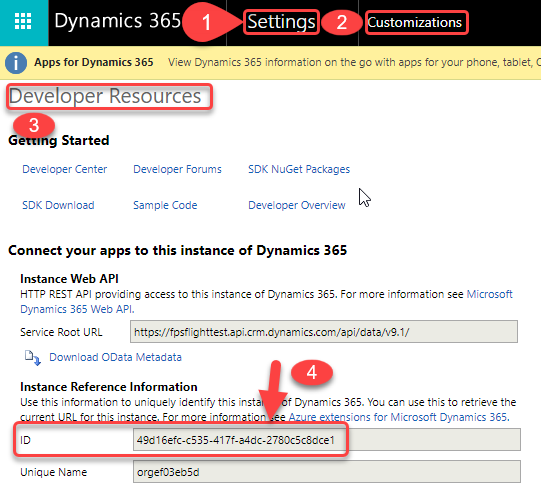Select Customizations in the navigation bar

point(414,22)
